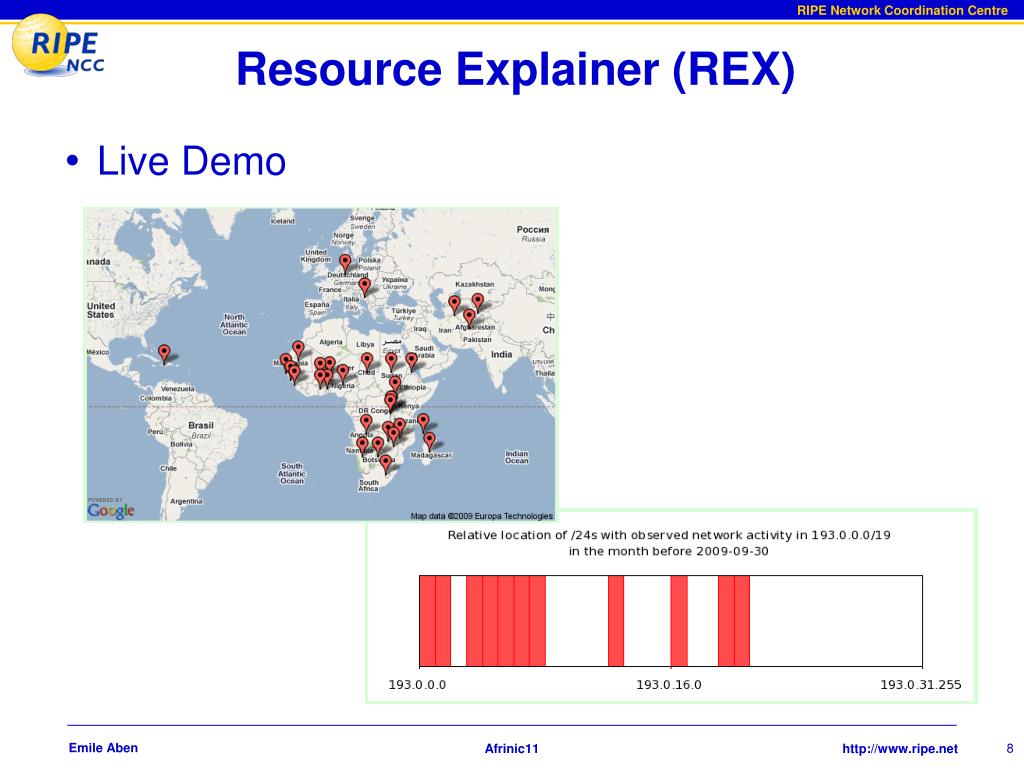Click the Argentina label on the map
The height and width of the screenshot is (768, 1024).
pos(186,501)
